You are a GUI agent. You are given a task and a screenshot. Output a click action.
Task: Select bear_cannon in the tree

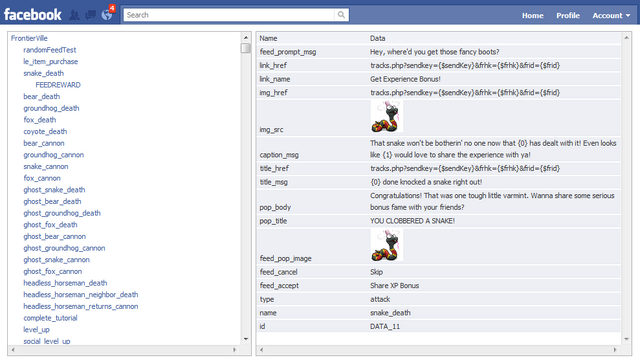(x=44, y=143)
